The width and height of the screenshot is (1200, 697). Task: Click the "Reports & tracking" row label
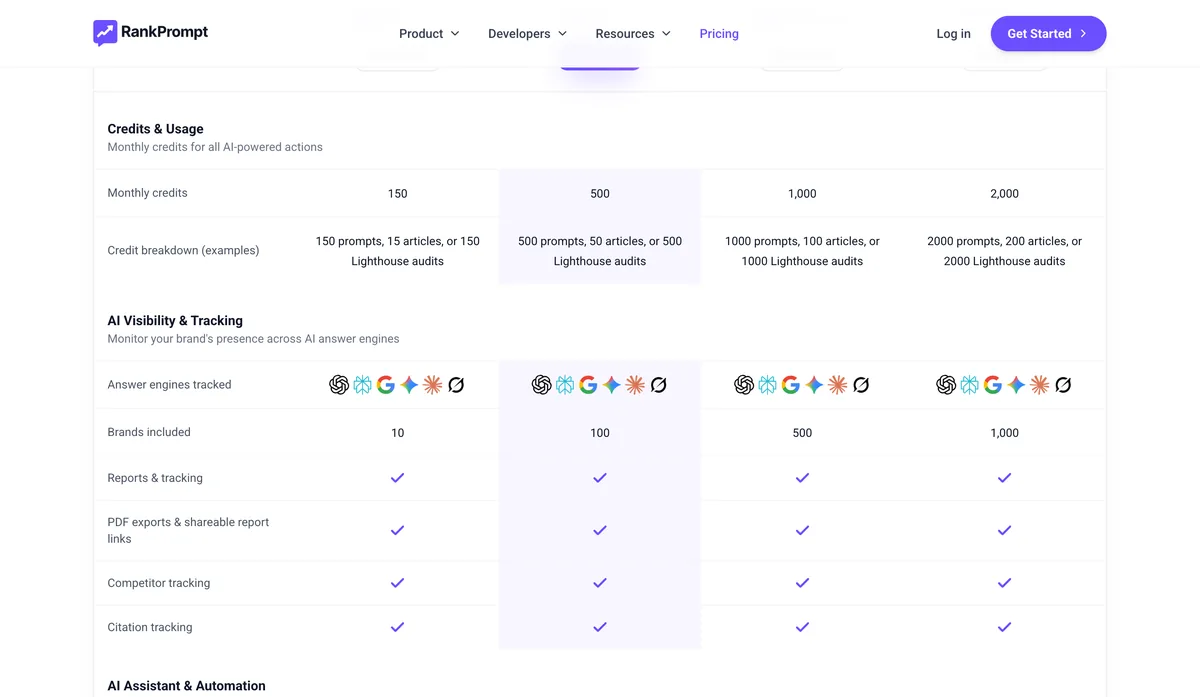pyautogui.click(x=155, y=478)
